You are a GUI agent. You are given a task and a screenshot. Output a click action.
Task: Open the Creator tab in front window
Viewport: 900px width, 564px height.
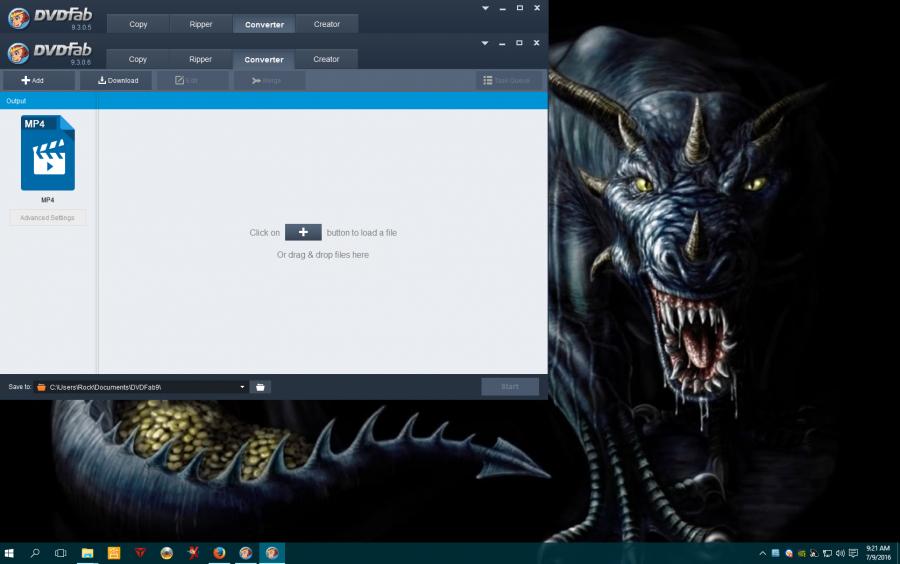coord(326,59)
